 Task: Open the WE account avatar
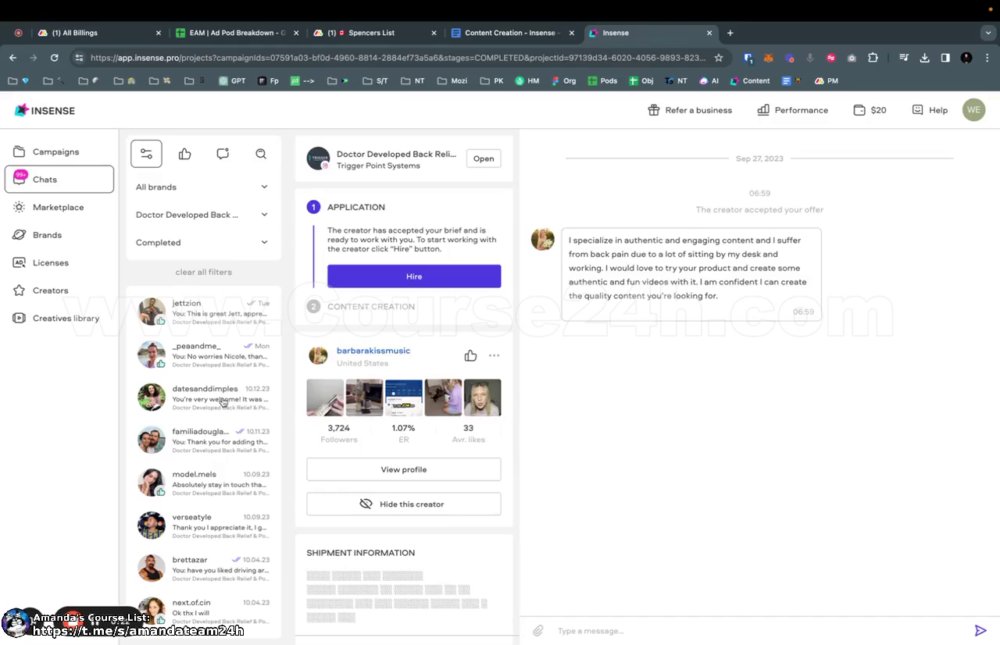pyautogui.click(x=973, y=110)
